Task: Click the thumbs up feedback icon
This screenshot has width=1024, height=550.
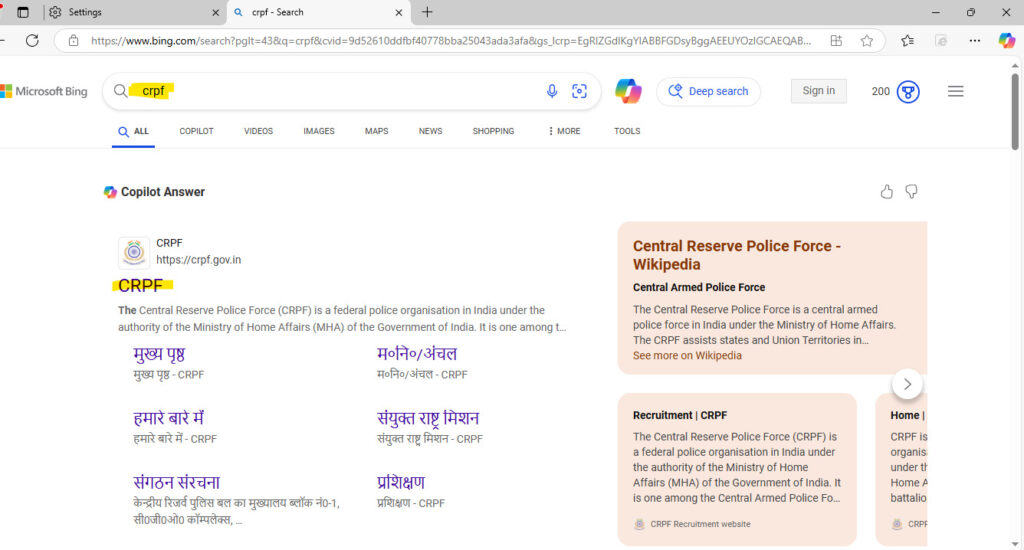Action: [887, 192]
